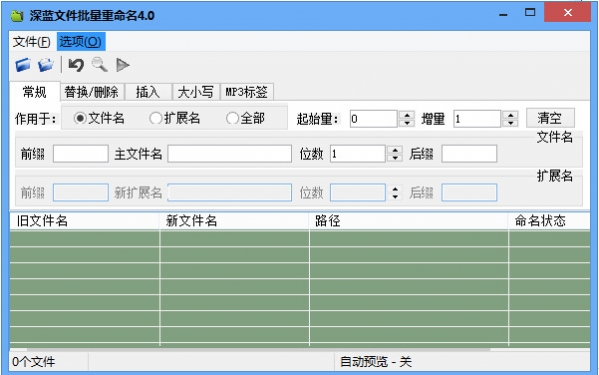599x375 pixels.
Task: Switch to the 大小写 tab
Action: [x=196, y=92]
